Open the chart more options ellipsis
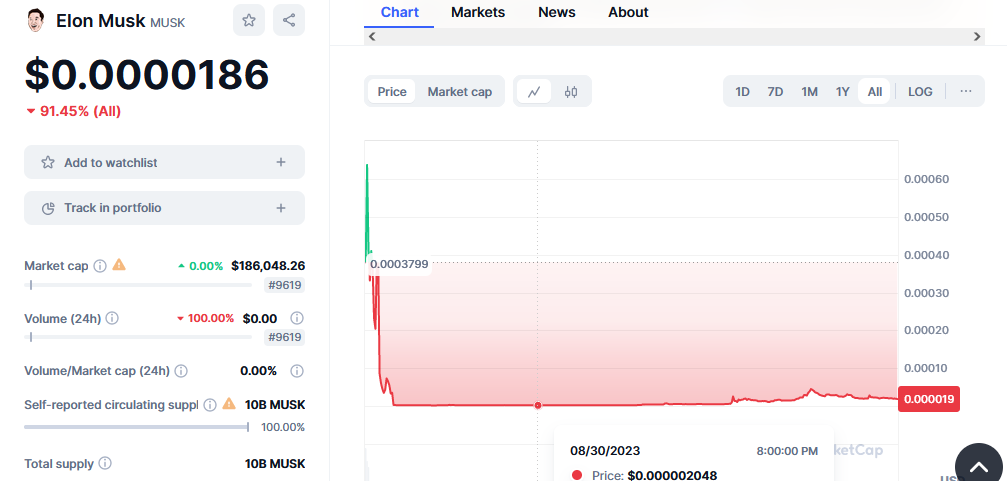 click(966, 91)
